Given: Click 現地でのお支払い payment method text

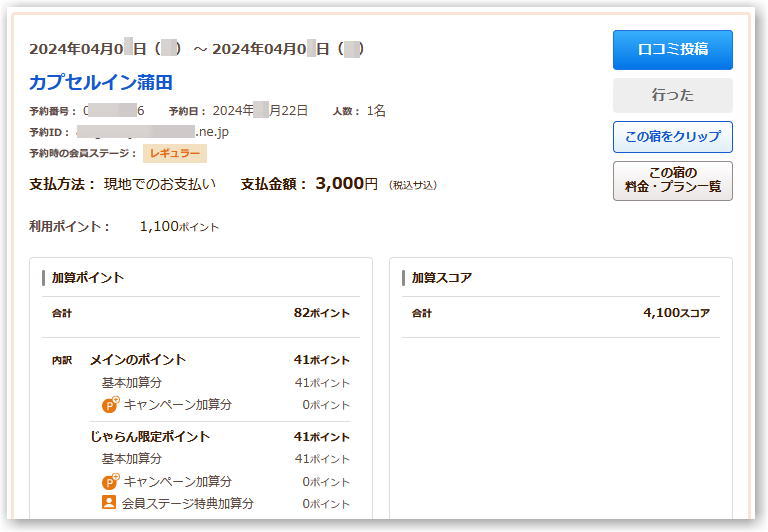Looking at the screenshot, I should [x=160, y=184].
